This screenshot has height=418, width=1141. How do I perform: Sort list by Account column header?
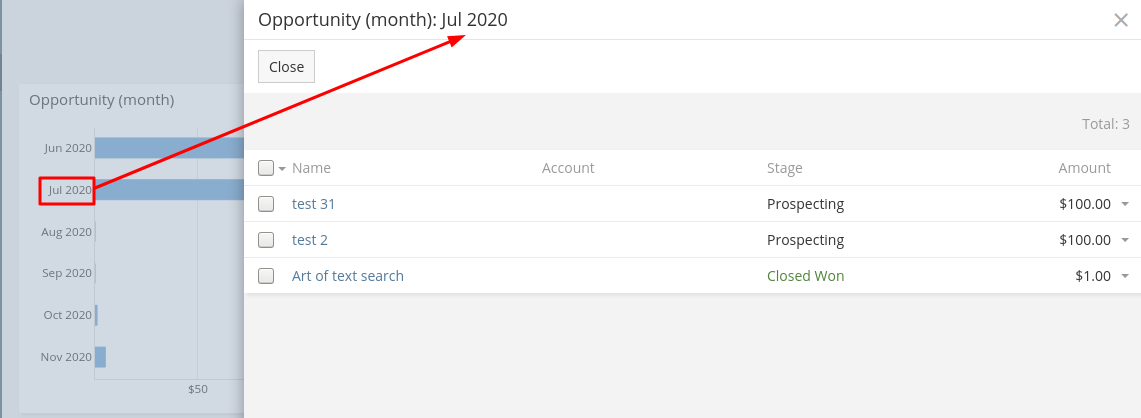[x=568, y=168]
